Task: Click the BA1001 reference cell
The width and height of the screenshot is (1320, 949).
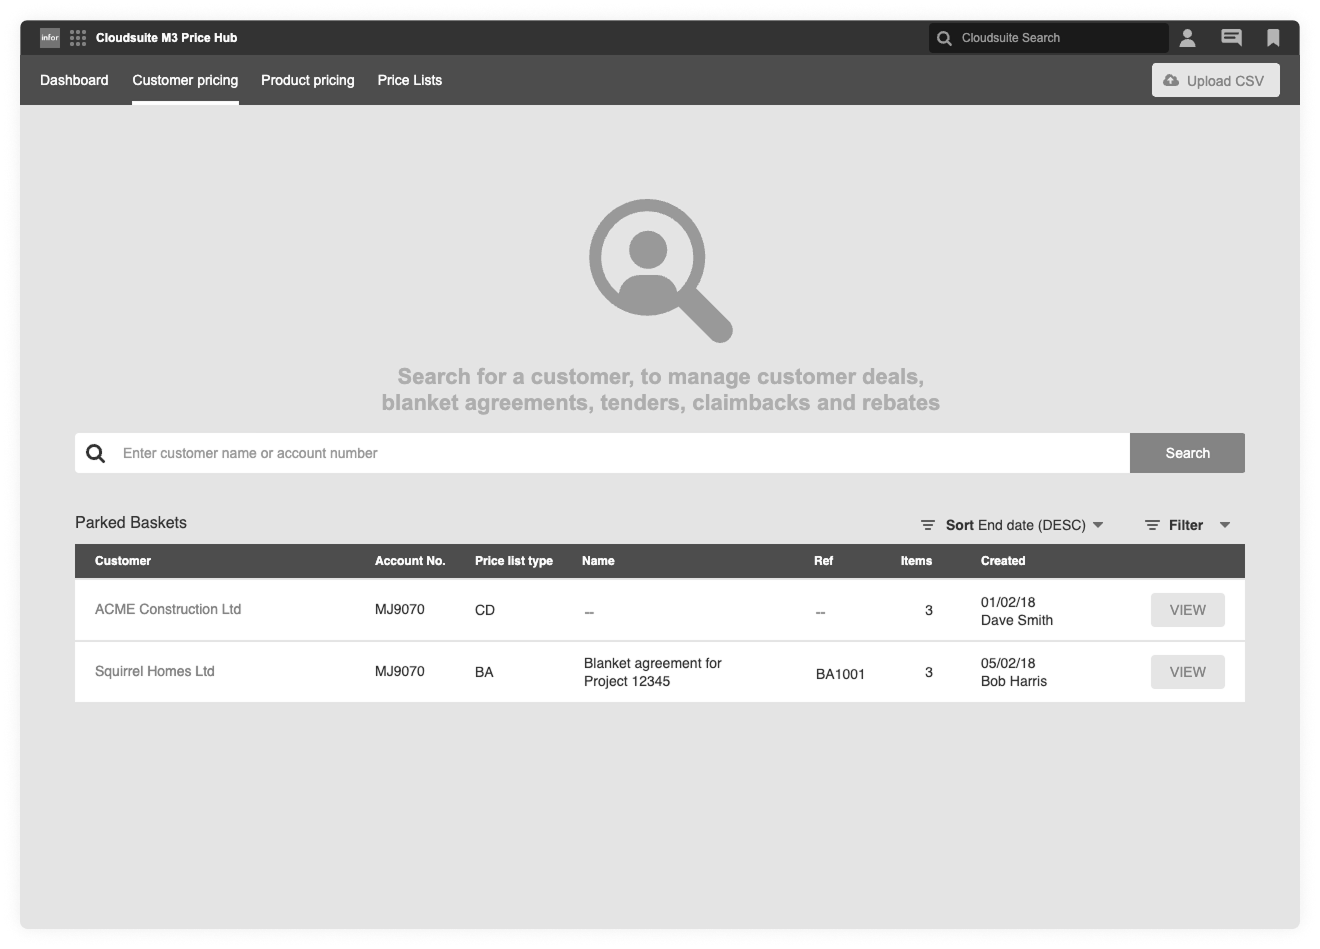Action: click(840, 674)
